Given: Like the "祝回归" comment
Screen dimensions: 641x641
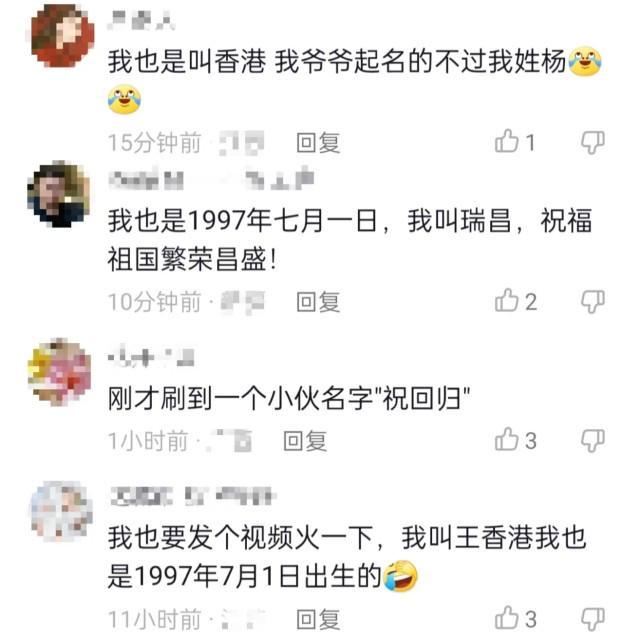Looking at the screenshot, I should pyautogui.click(x=507, y=440).
